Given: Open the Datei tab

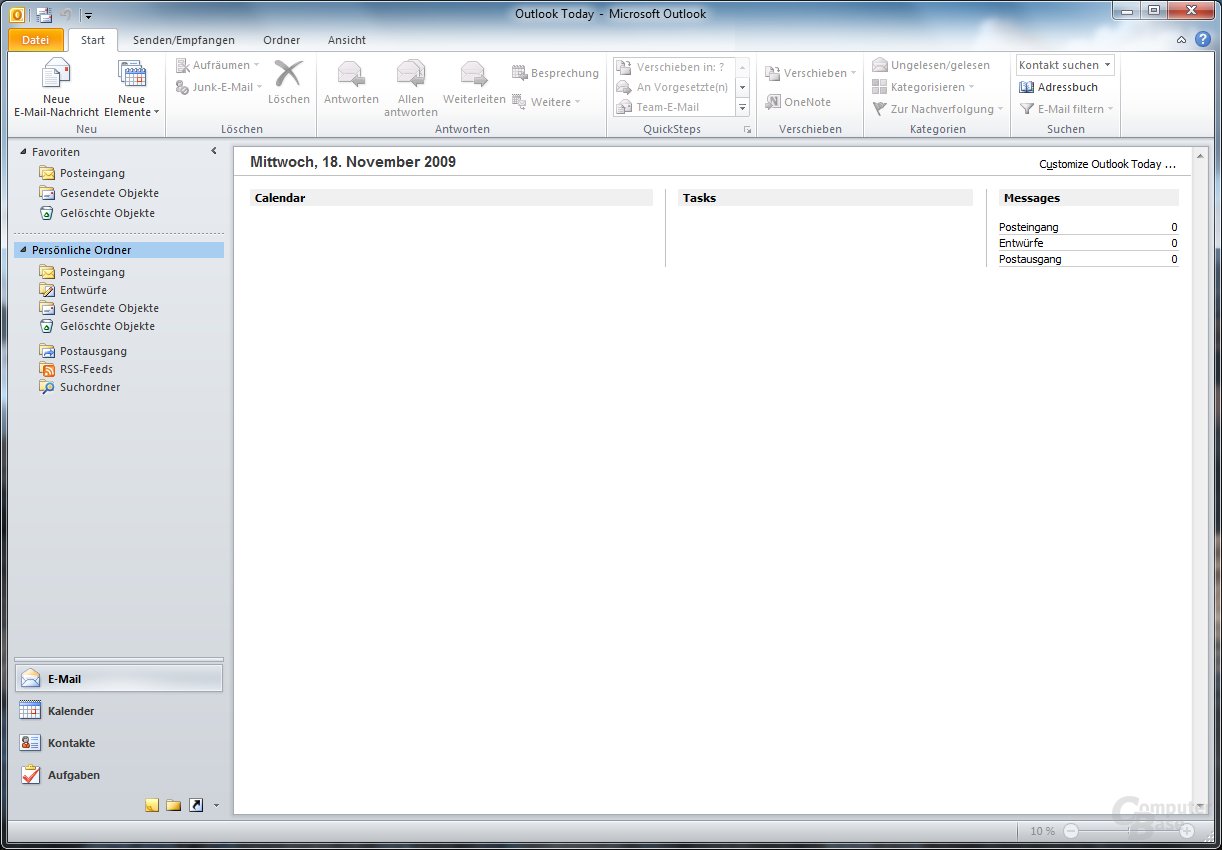Looking at the screenshot, I should coord(35,40).
